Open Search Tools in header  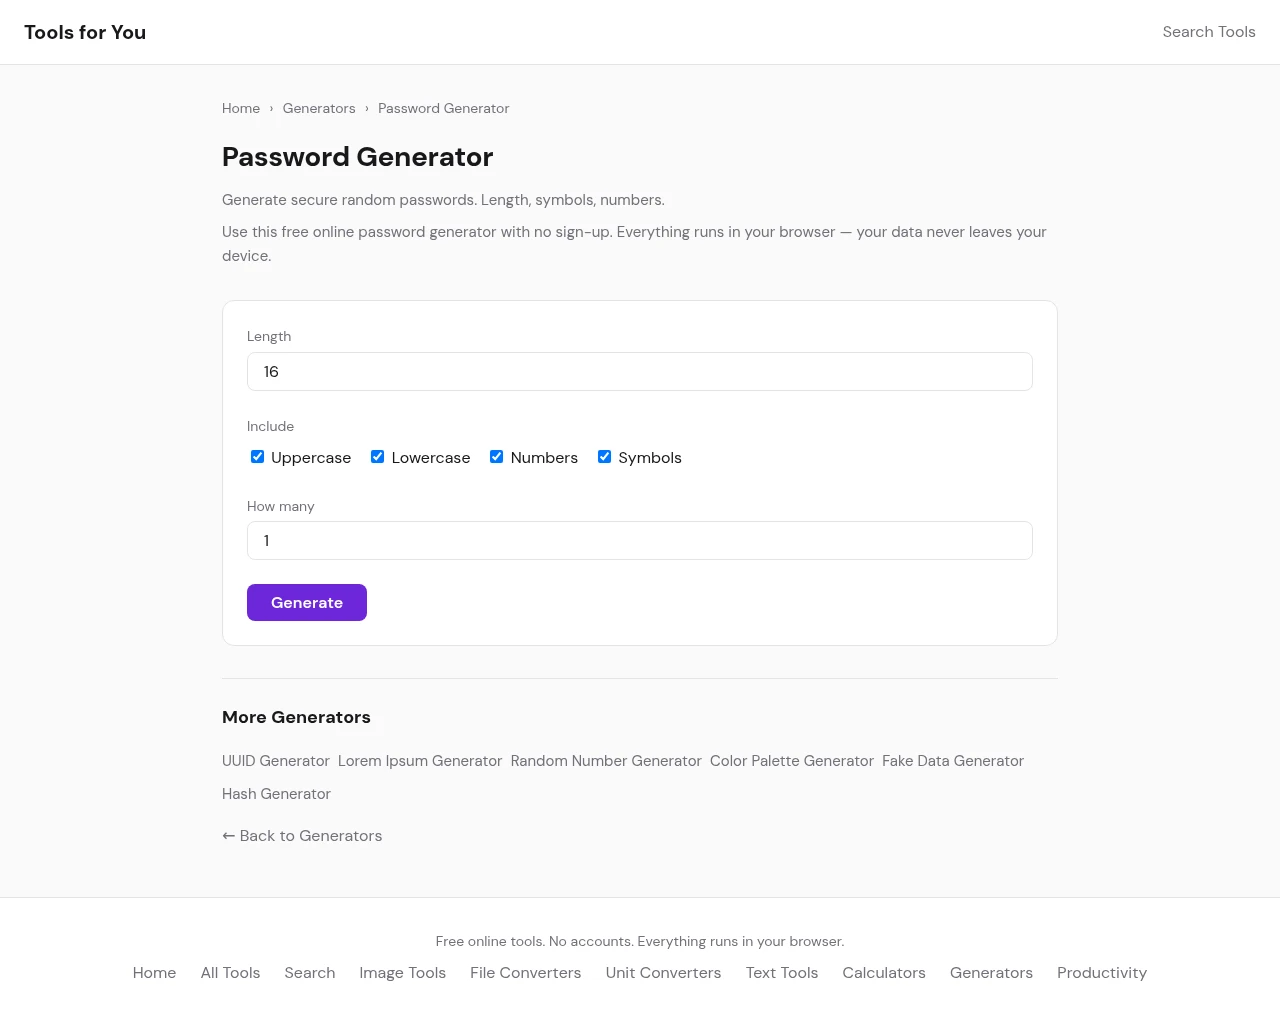pos(1208,32)
